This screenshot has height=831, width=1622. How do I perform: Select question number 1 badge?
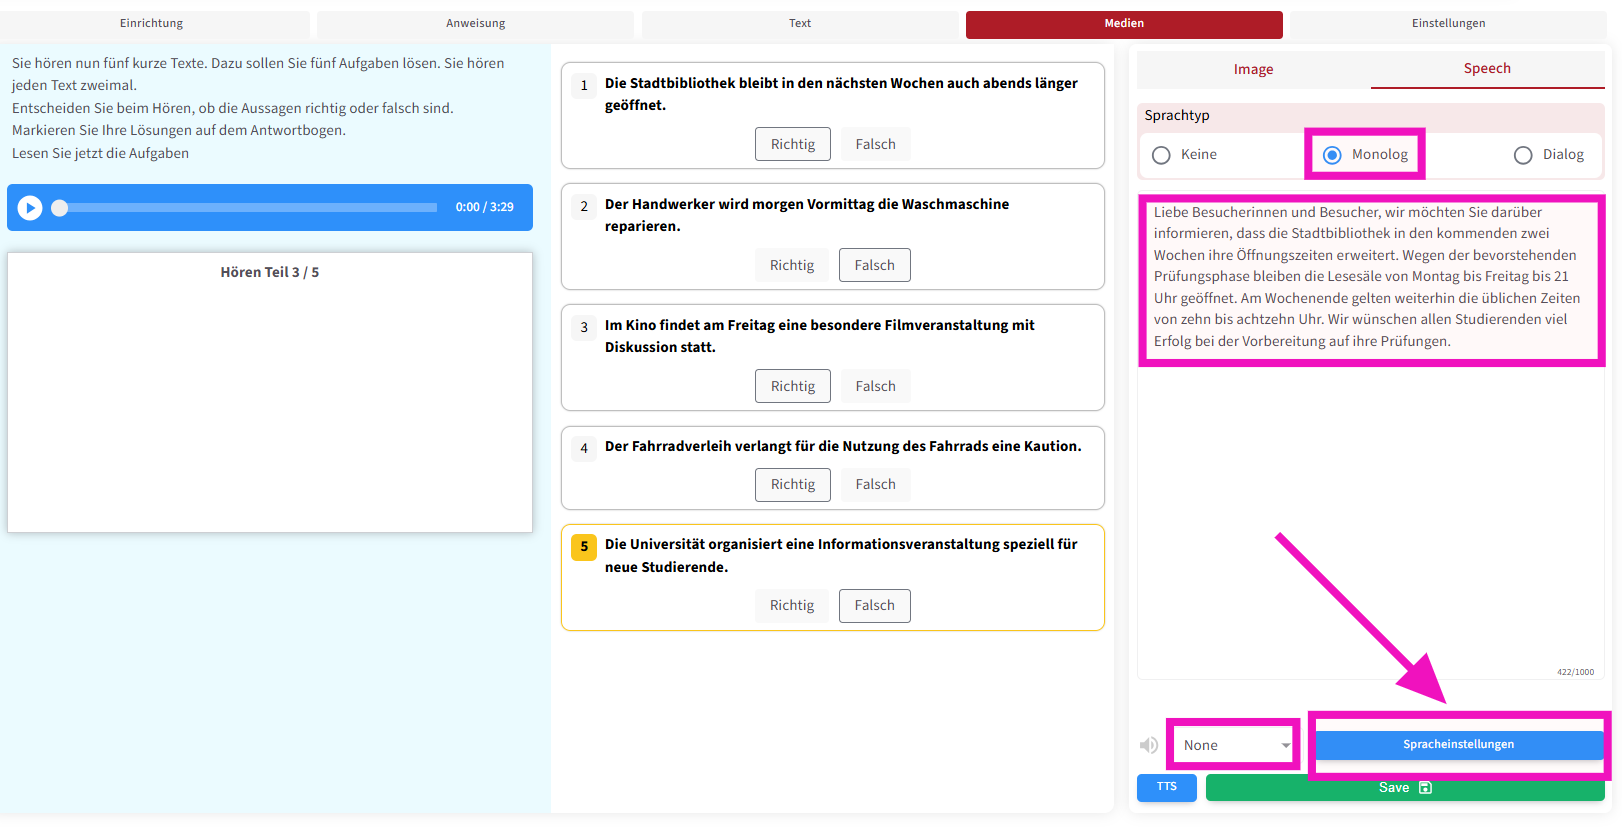coord(584,86)
